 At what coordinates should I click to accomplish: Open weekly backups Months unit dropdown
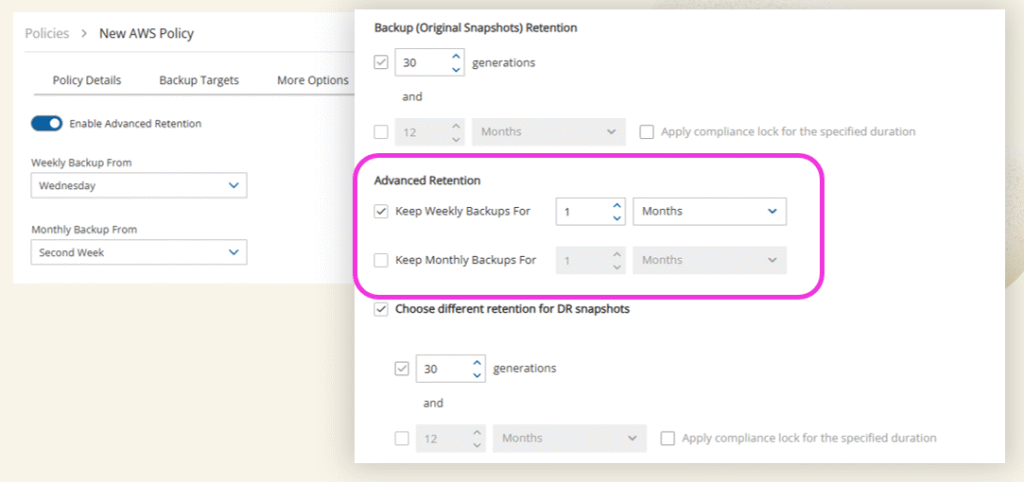coord(710,212)
